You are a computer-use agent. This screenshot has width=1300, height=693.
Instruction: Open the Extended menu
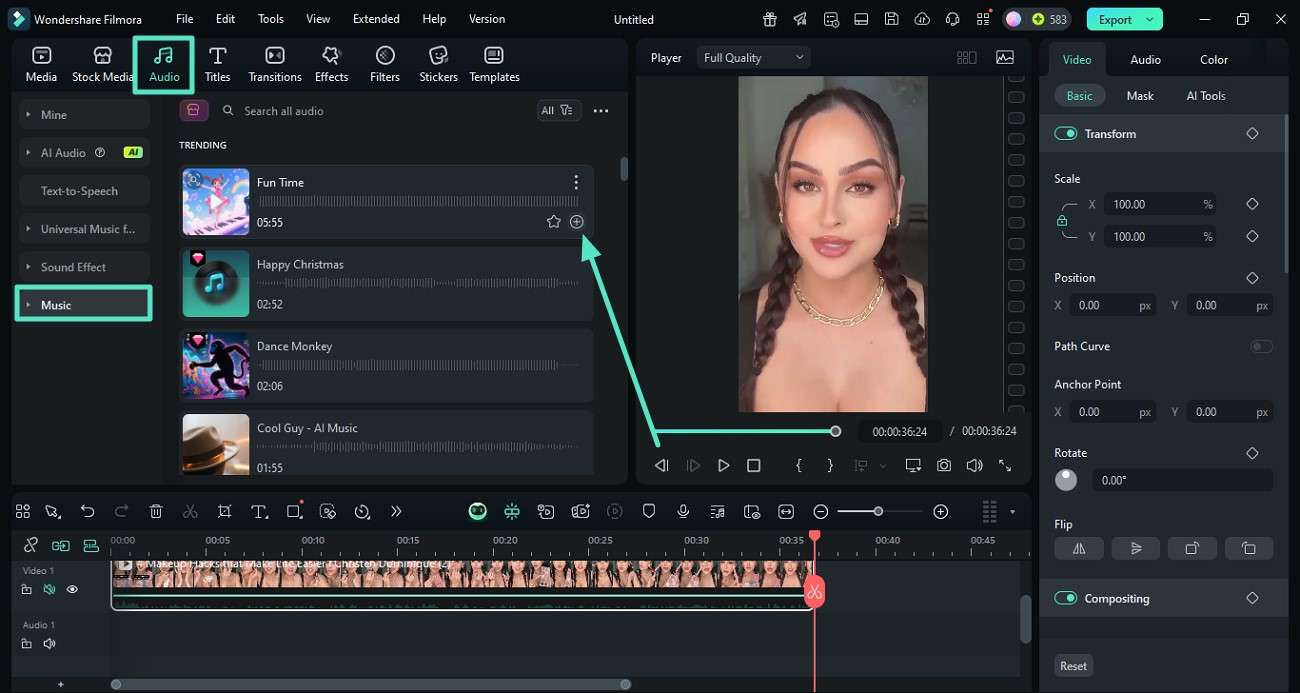376,19
